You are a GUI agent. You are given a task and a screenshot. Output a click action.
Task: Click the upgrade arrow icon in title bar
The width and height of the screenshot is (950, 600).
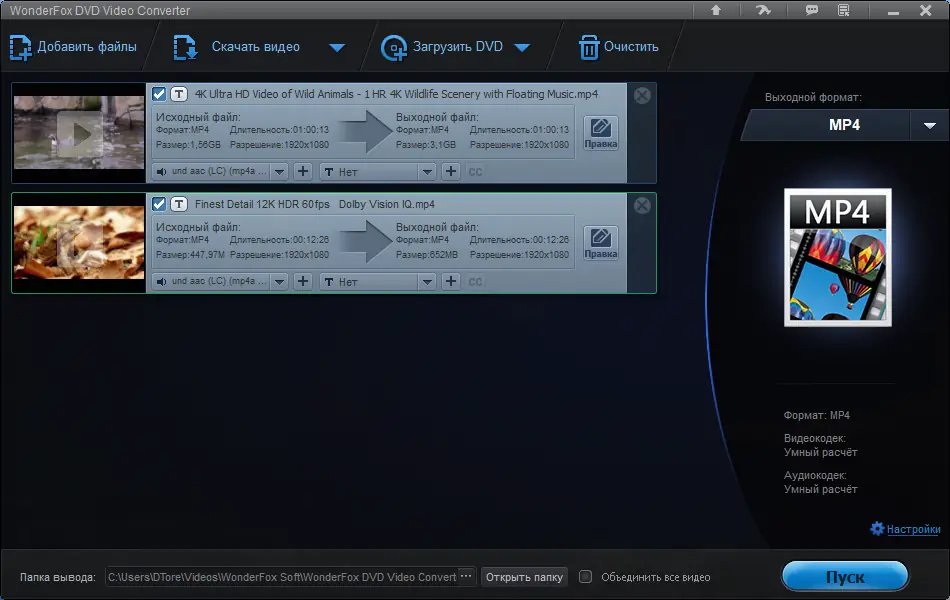[x=716, y=10]
